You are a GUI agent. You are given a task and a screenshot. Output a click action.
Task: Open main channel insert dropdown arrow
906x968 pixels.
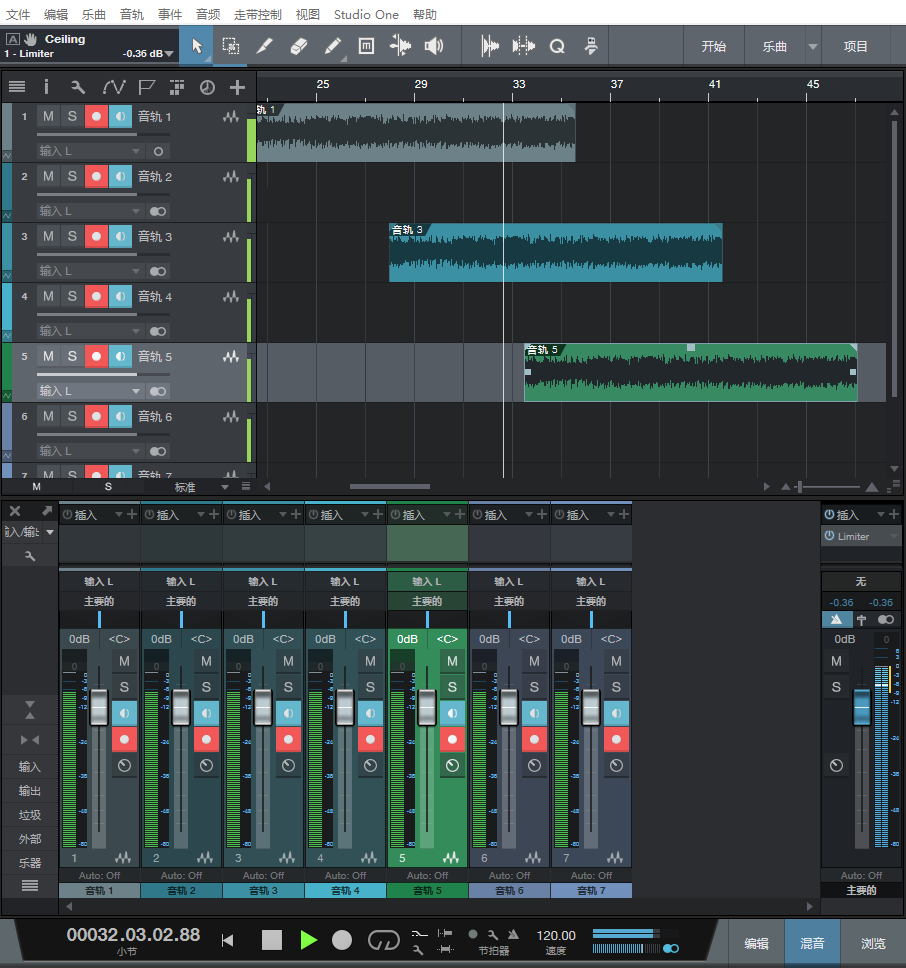point(881,514)
